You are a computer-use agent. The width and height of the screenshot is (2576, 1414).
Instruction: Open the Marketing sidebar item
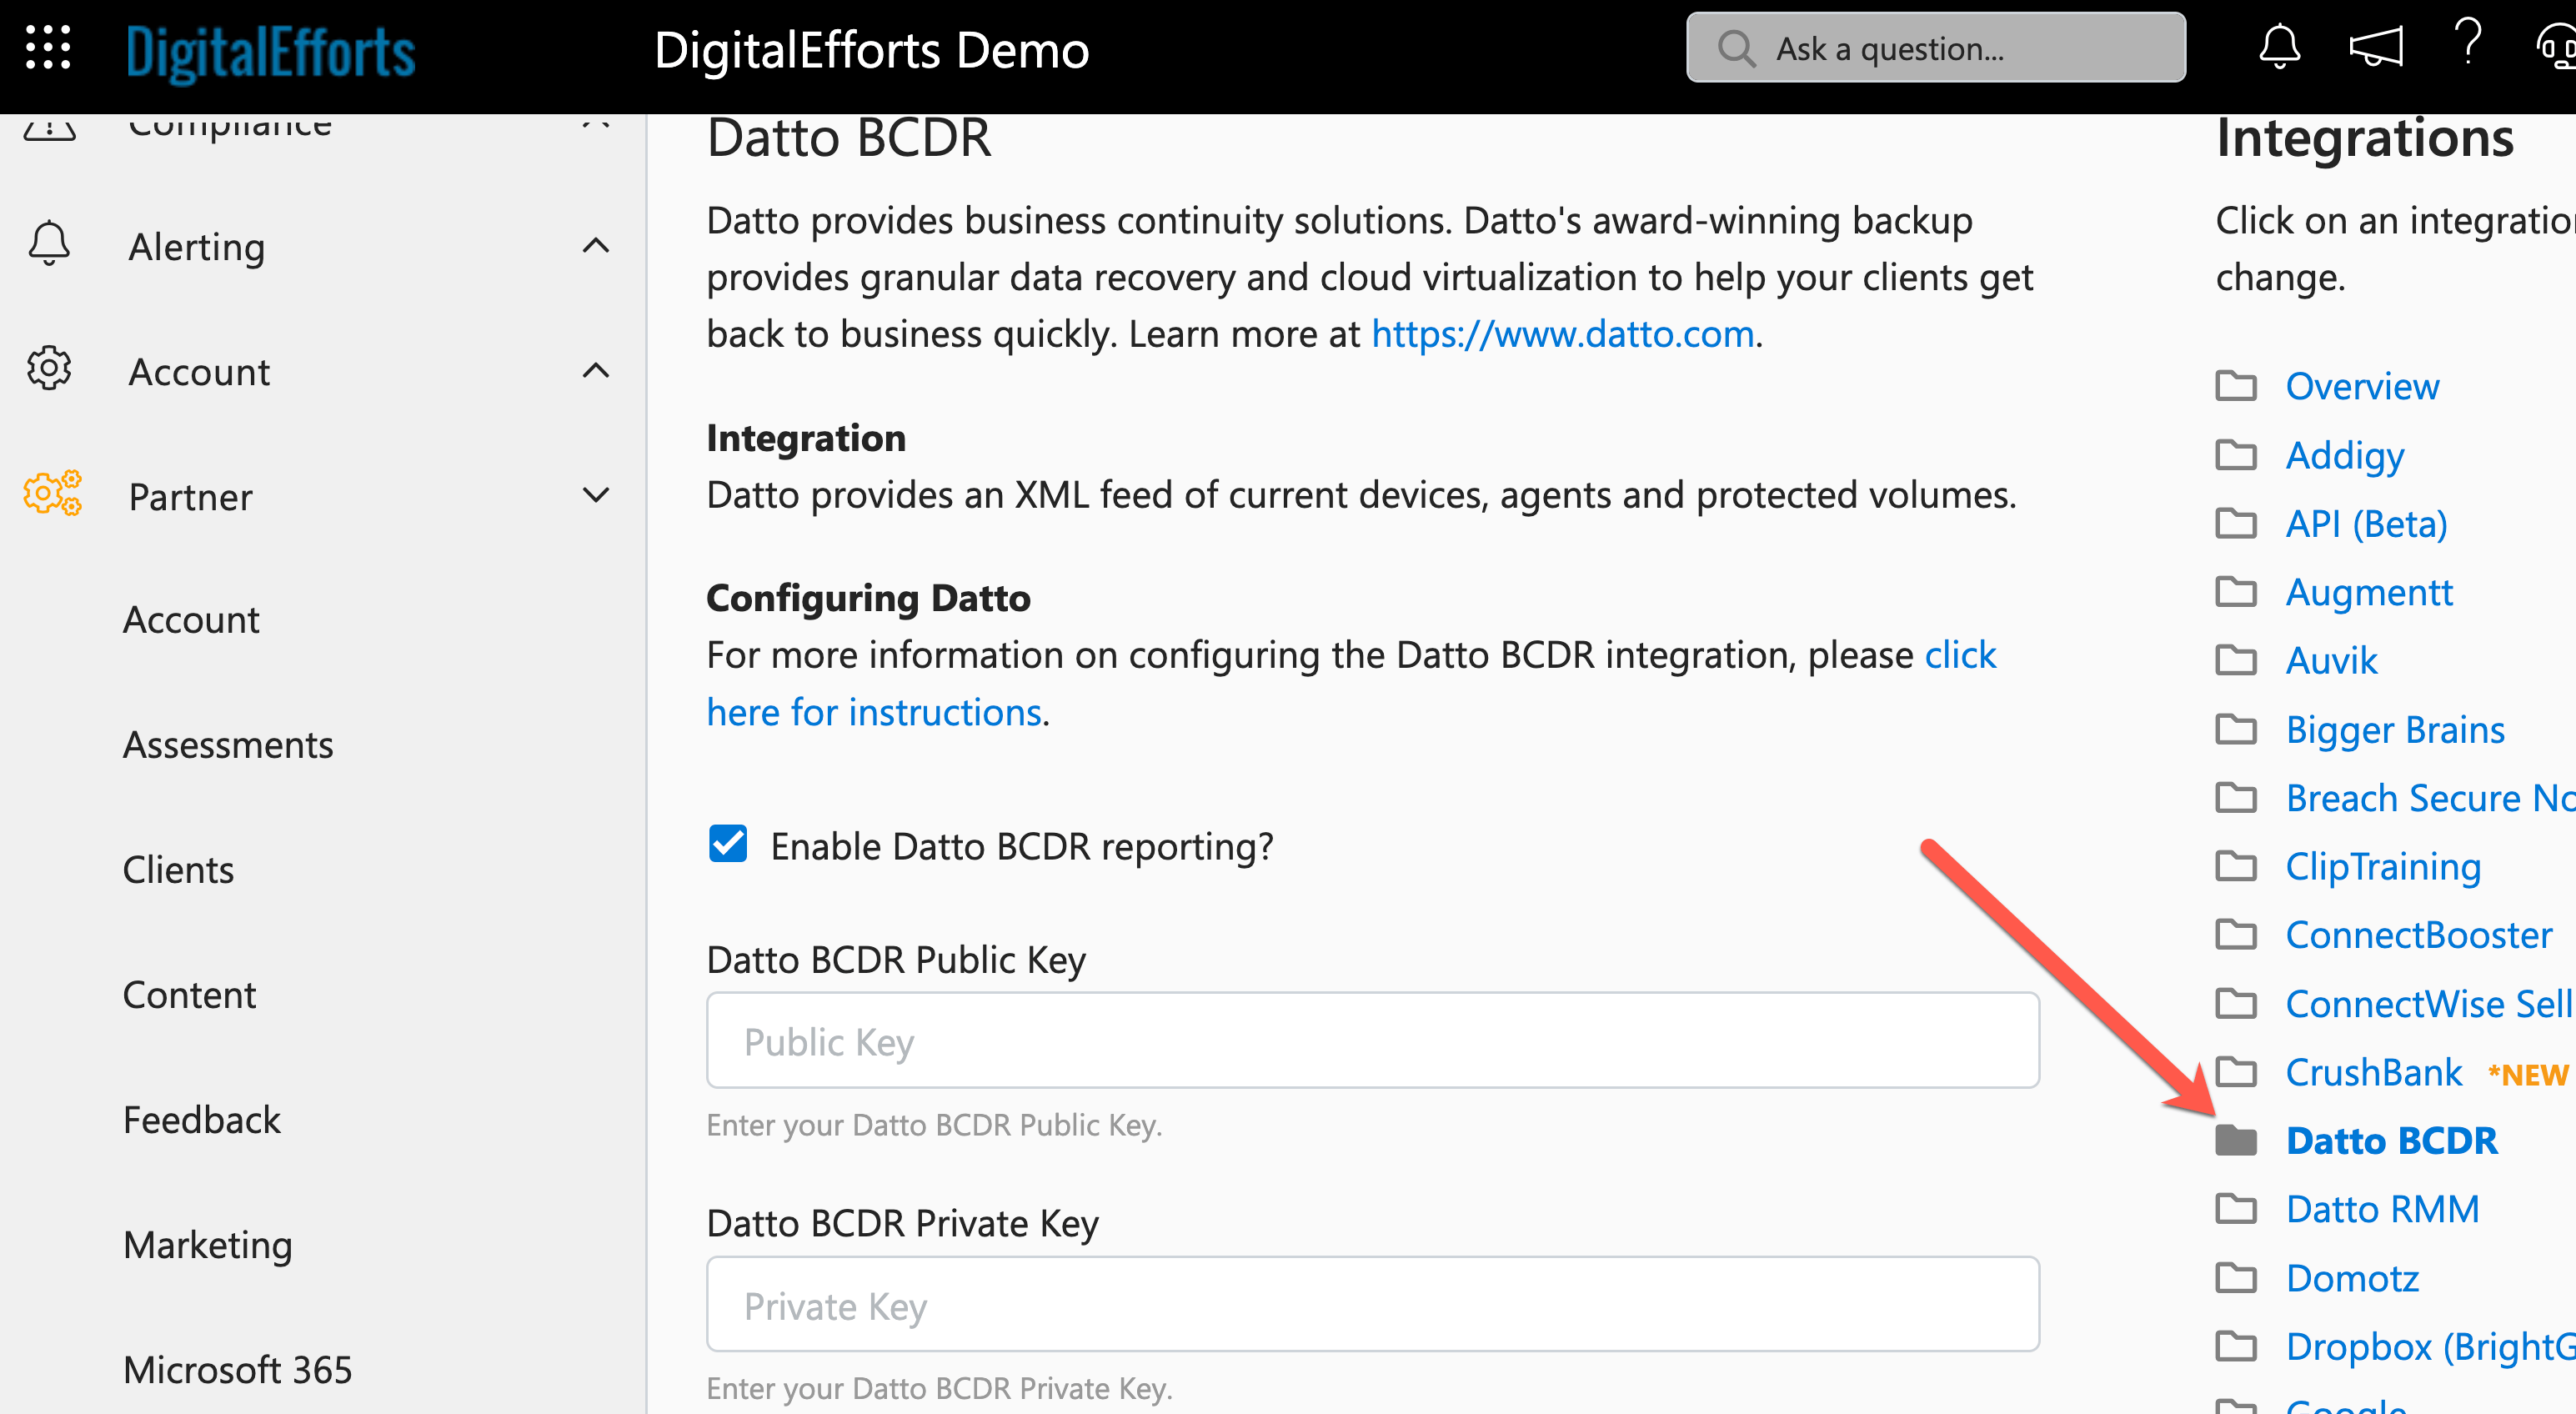pyautogui.click(x=208, y=1245)
